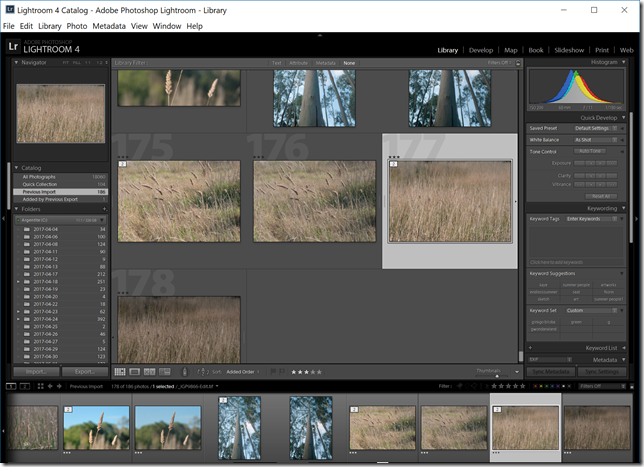Click the Import button
The height and width of the screenshot is (467, 644).
36,371
